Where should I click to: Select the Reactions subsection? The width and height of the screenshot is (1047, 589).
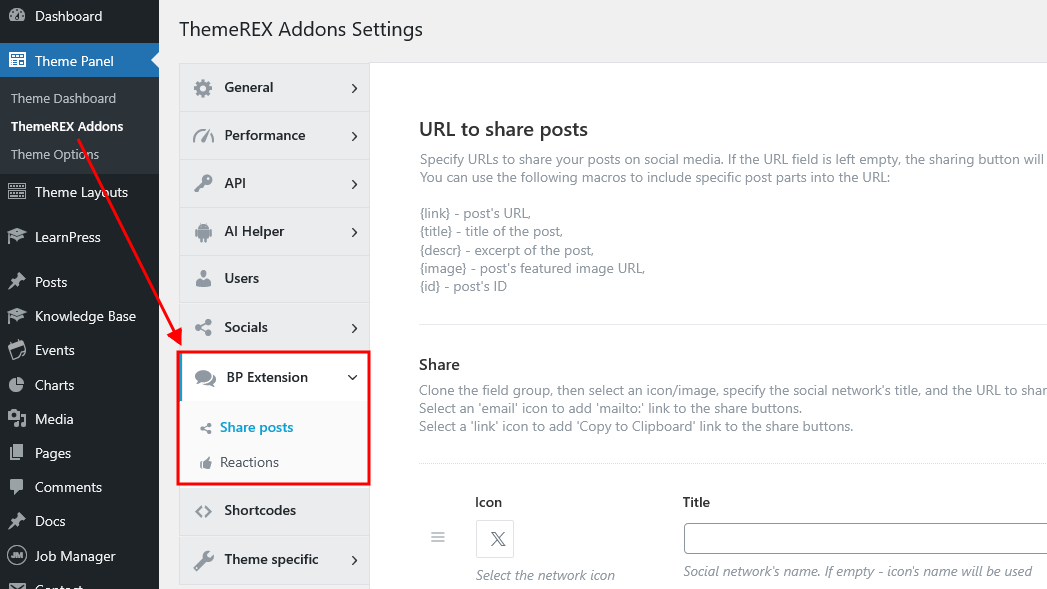[249, 462]
